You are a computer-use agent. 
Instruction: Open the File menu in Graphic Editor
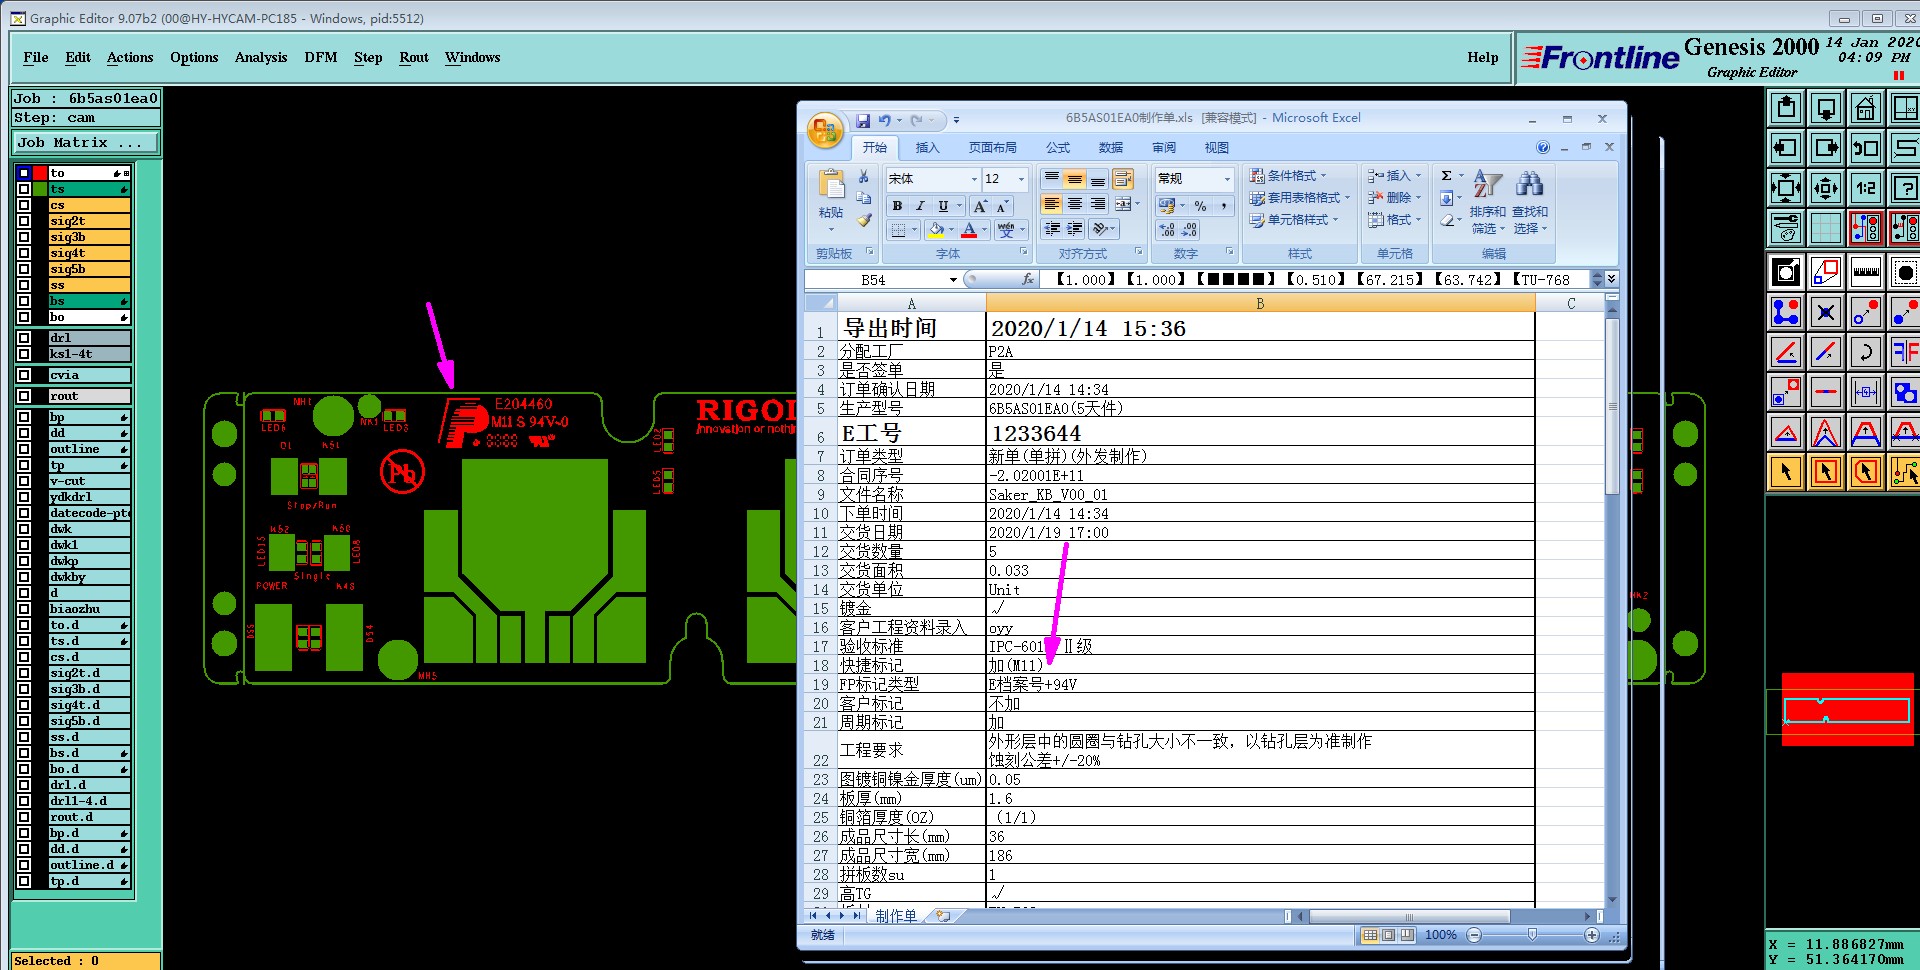[36, 58]
